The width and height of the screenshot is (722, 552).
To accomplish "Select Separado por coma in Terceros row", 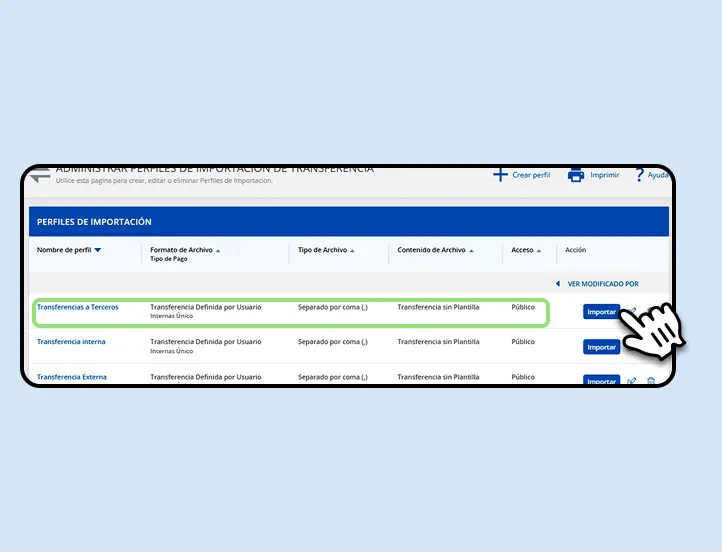I will point(332,307).
